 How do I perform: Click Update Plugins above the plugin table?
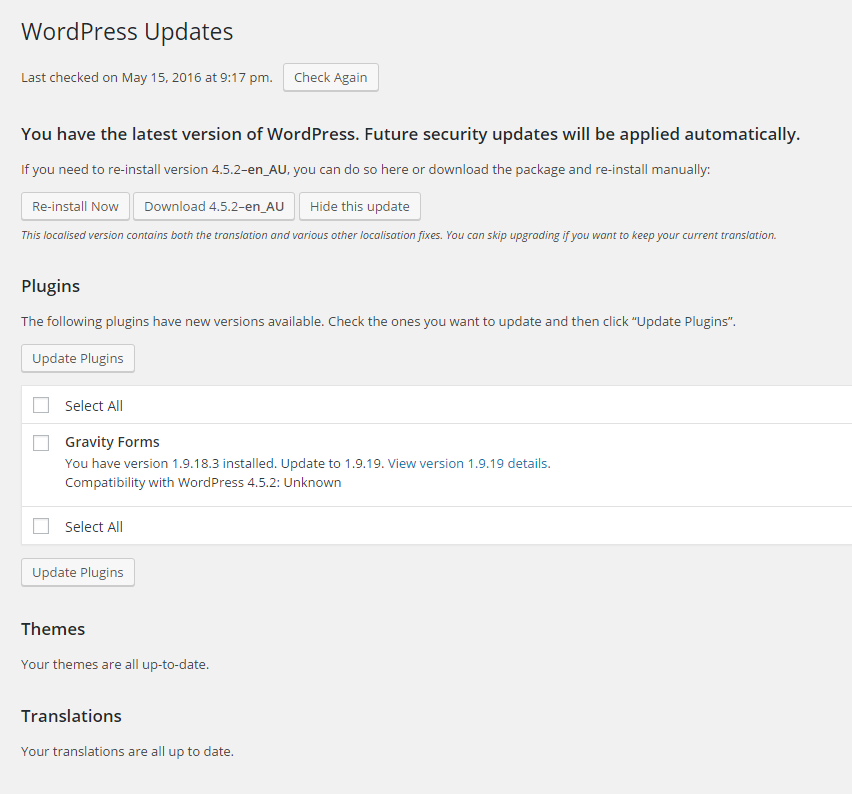click(78, 359)
